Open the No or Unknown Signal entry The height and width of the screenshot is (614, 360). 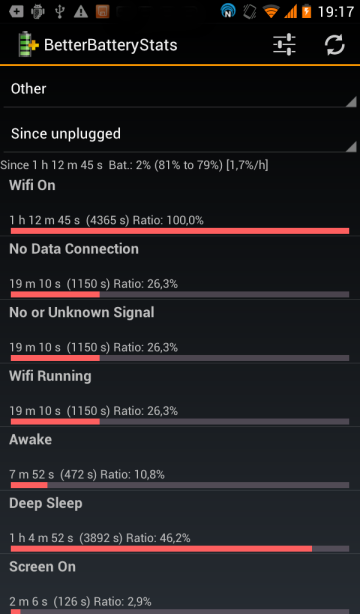pyautogui.click(x=180, y=332)
